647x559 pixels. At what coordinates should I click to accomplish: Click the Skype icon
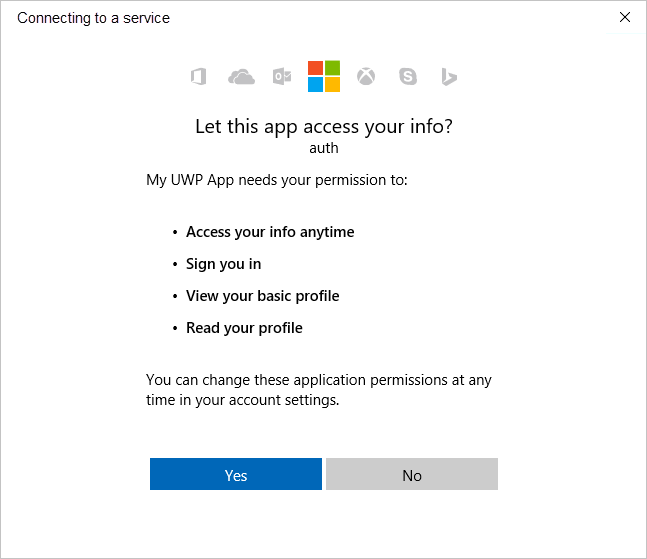(x=407, y=77)
